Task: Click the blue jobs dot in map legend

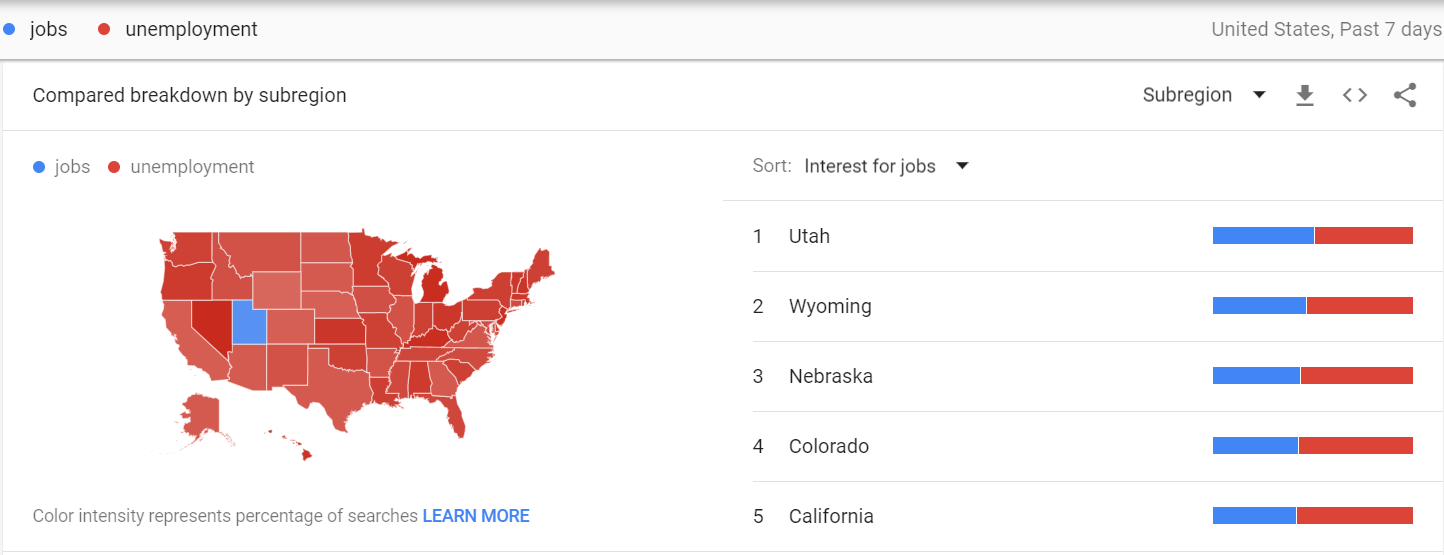Action: point(39,167)
